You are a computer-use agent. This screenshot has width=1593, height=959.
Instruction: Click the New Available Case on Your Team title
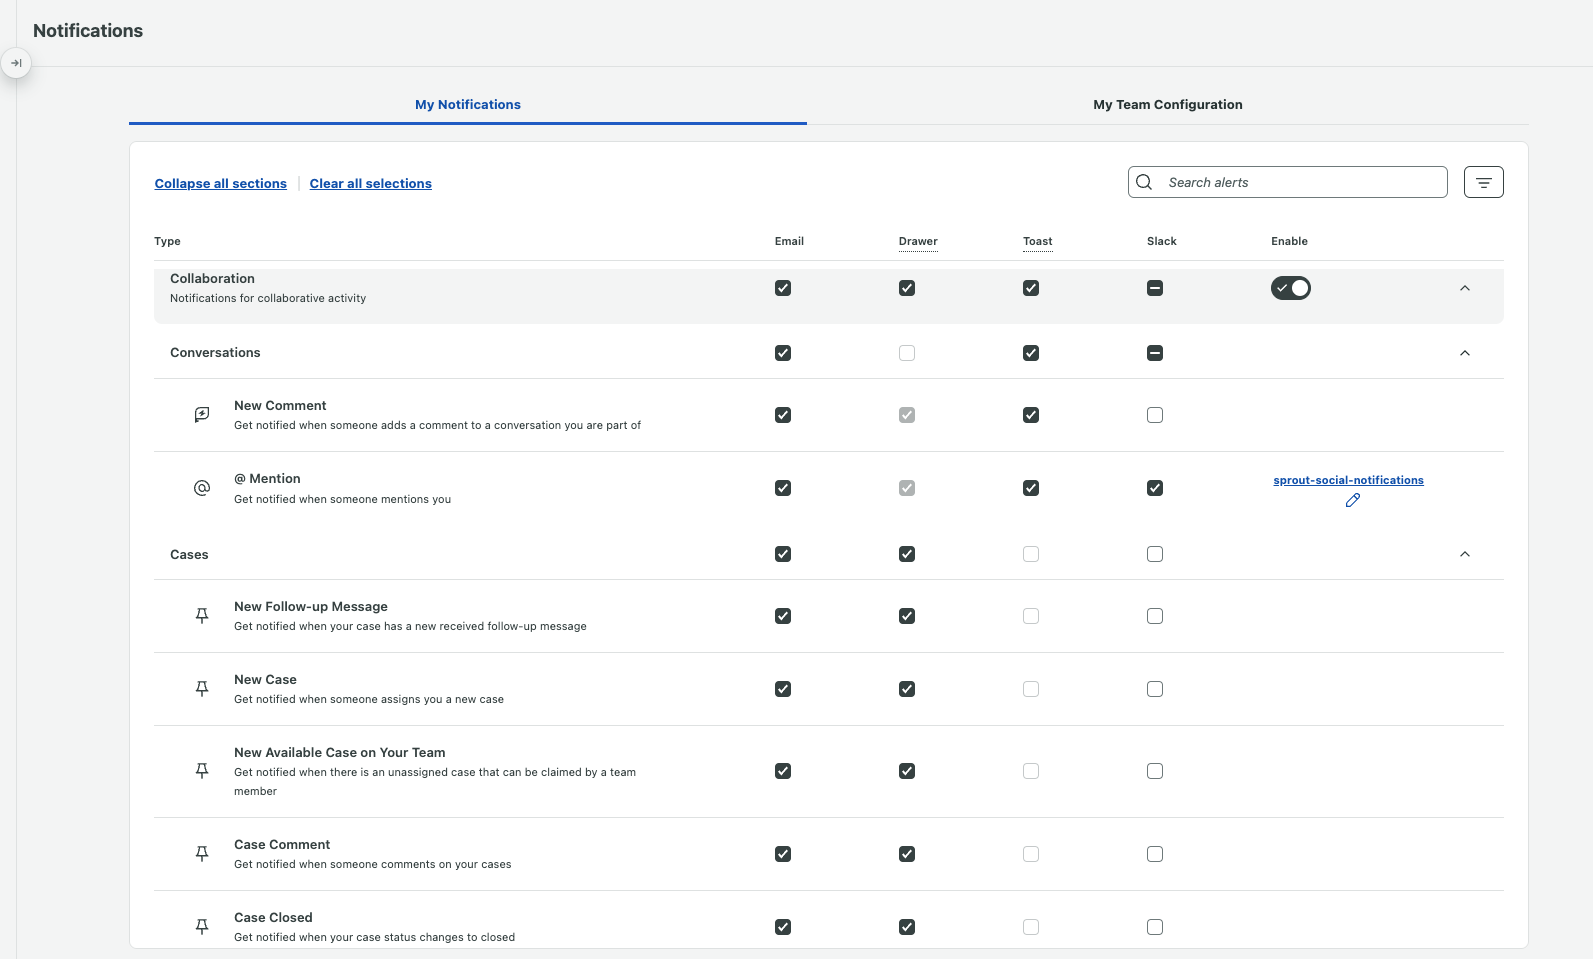340,753
